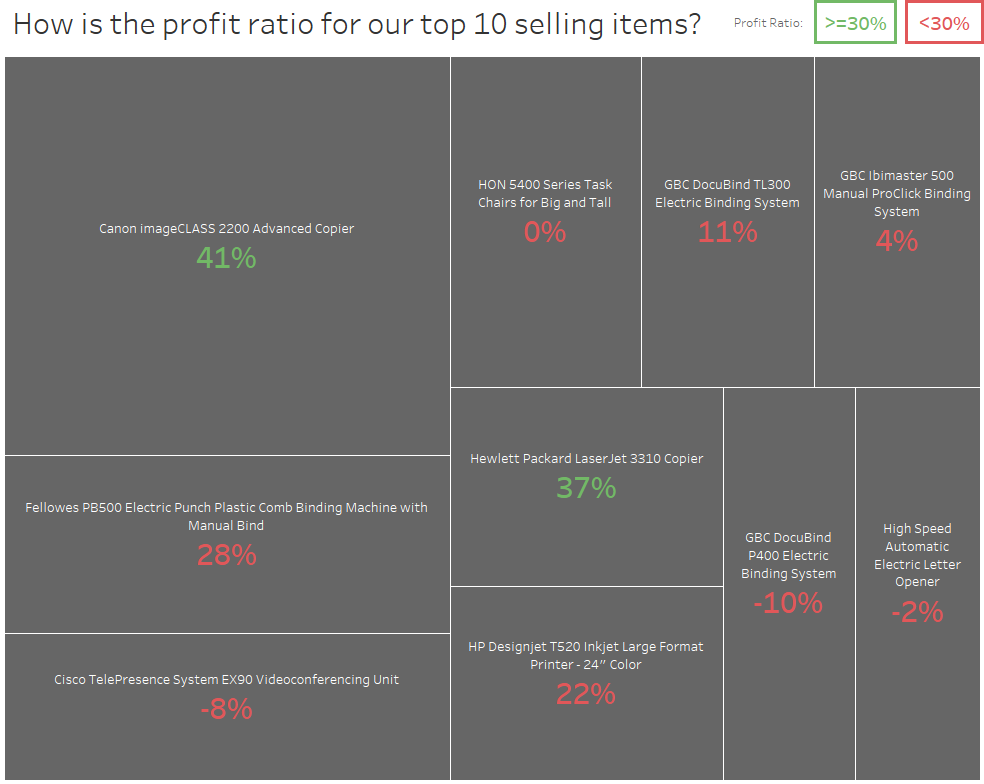The image size is (984, 784).
Task: Select the Fellowes PB500 Electric Punch tile
Action: tap(227, 544)
